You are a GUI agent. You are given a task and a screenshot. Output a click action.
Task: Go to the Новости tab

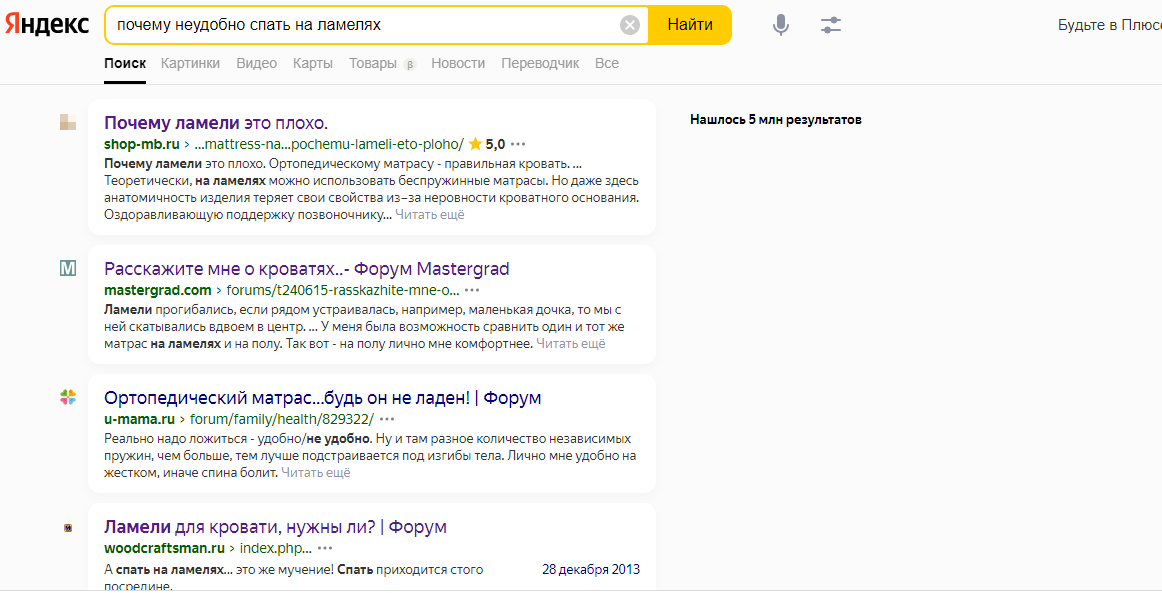point(458,64)
